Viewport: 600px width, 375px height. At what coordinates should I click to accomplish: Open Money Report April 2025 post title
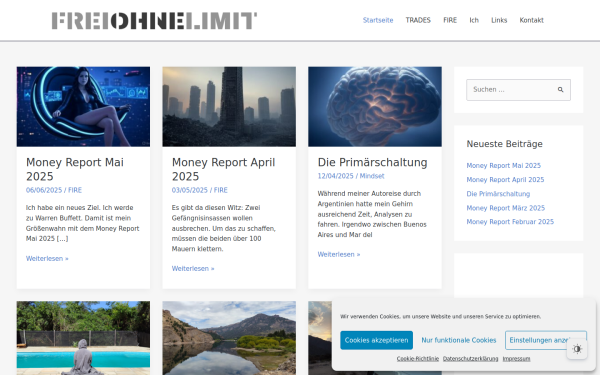223,170
